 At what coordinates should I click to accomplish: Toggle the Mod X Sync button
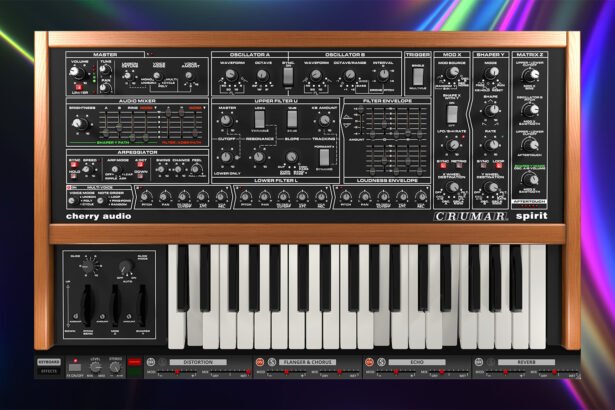[x=442, y=166]
